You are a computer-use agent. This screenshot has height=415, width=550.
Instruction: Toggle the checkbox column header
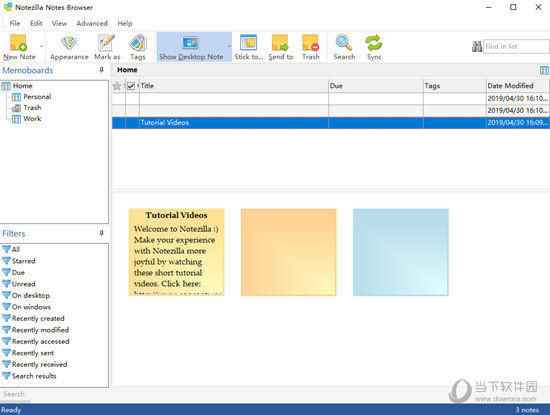pos(131,86)
